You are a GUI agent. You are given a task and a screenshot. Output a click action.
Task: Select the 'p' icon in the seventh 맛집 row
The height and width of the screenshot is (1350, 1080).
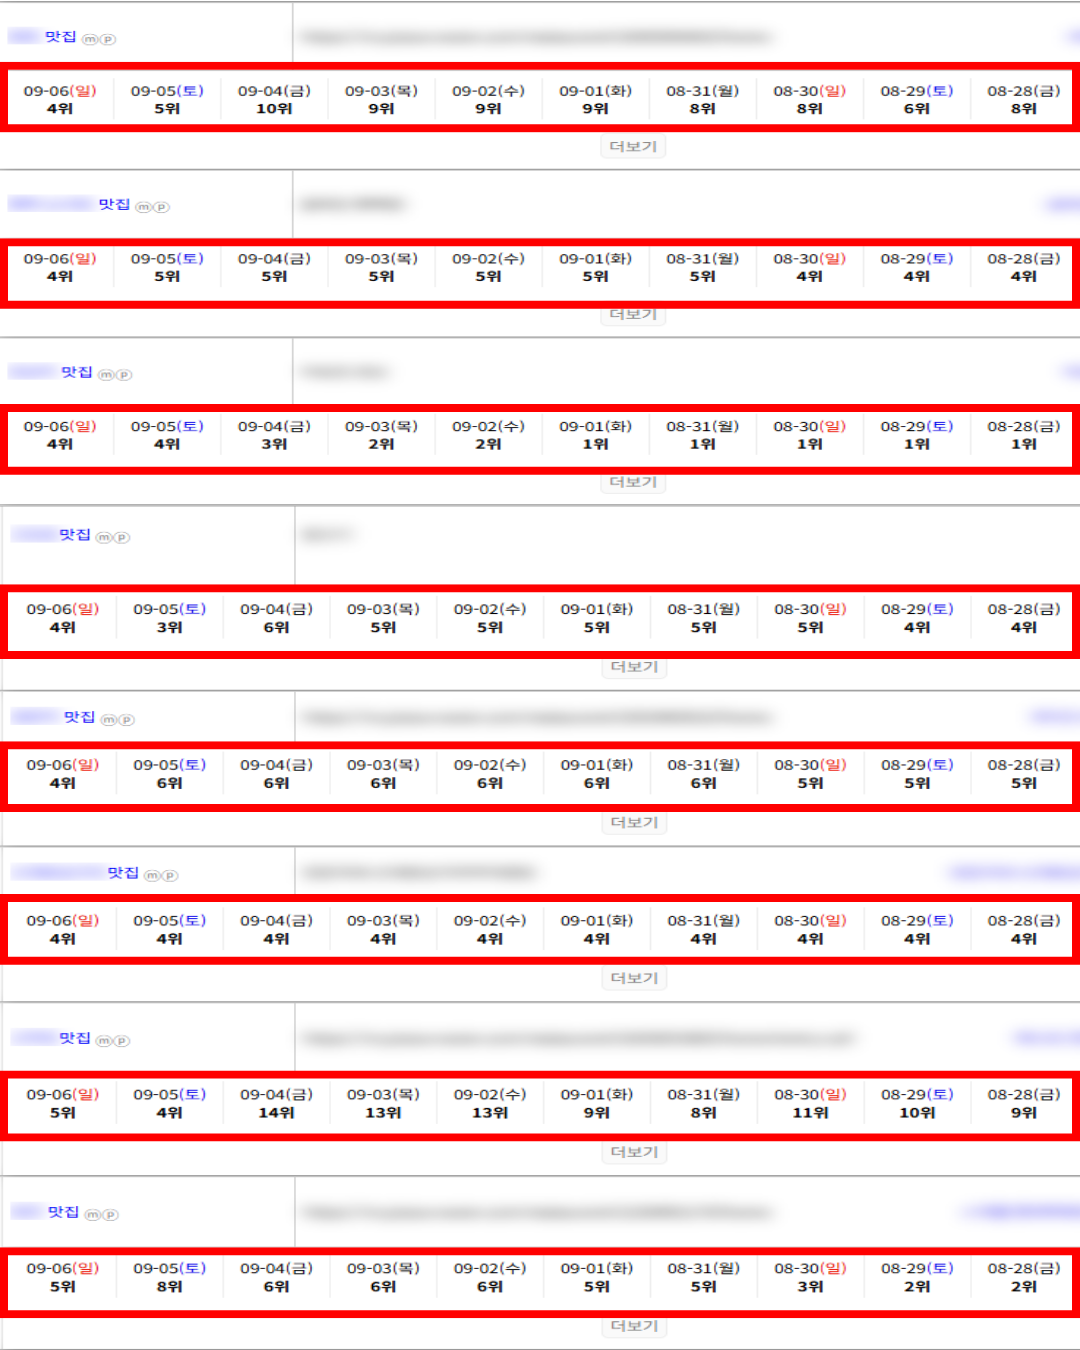pyautogui.click(x=122, y=1041)
